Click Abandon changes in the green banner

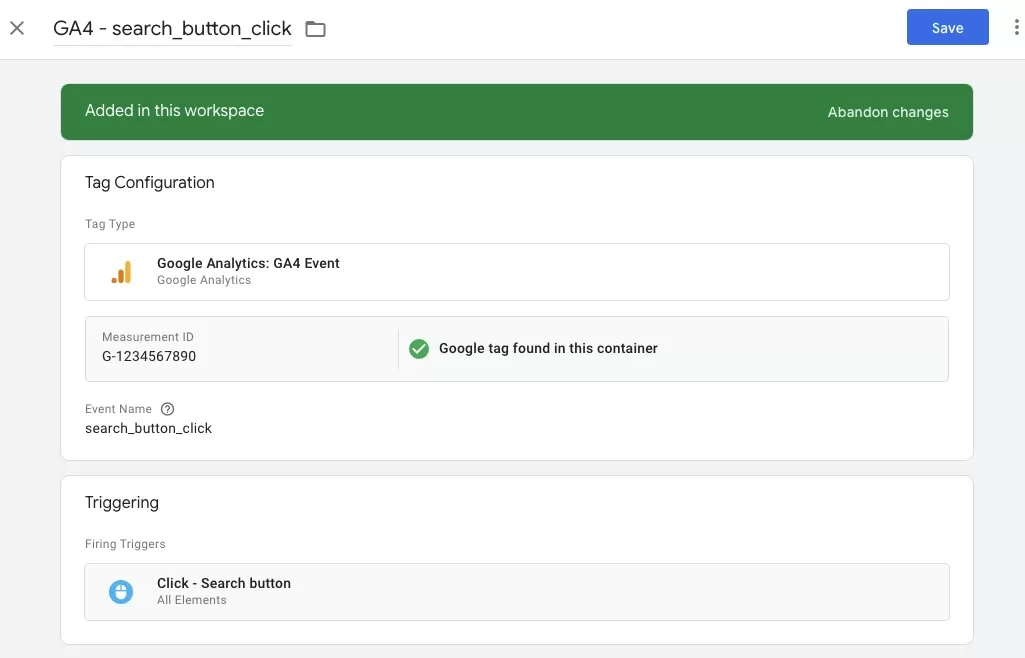[x=887, y=112]
